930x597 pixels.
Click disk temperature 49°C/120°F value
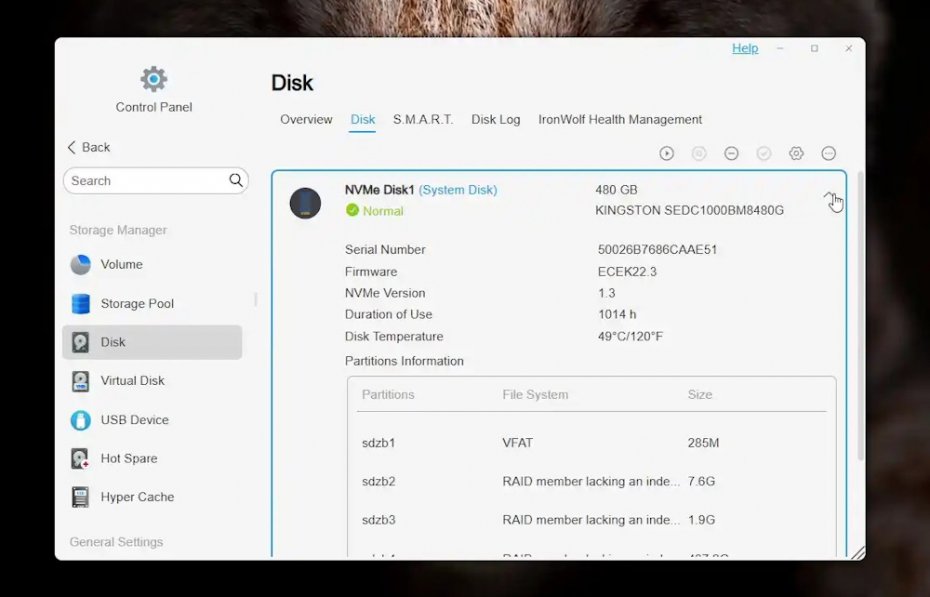(x=630, y=336)
